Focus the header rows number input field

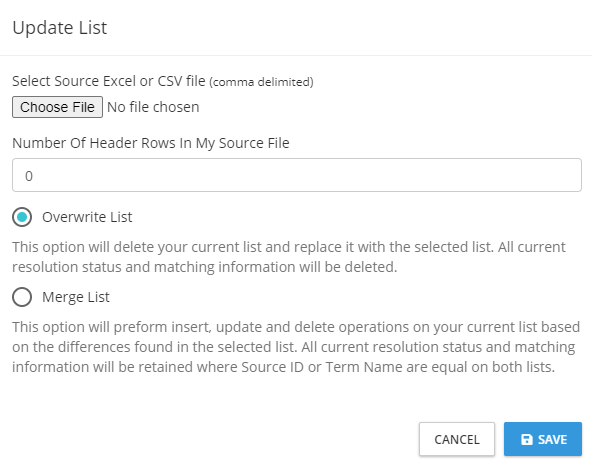coord(297,175)
